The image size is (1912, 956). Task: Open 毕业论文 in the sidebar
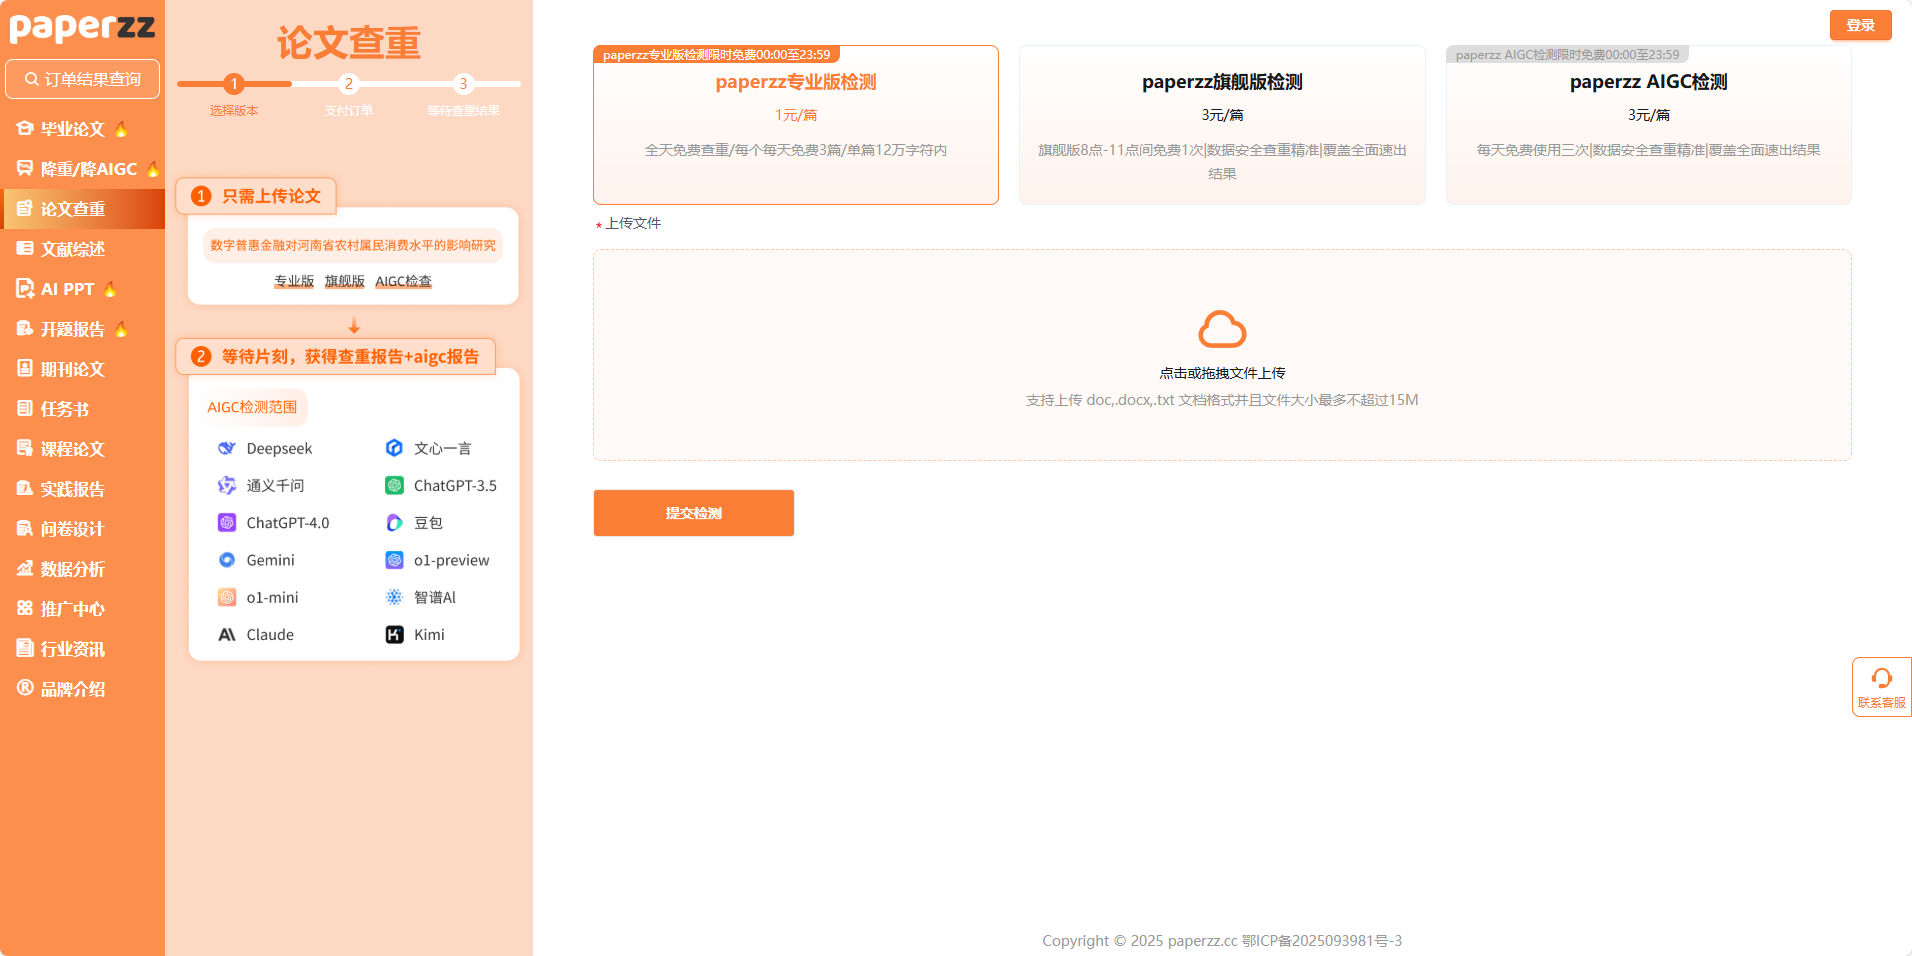(70, 128)
